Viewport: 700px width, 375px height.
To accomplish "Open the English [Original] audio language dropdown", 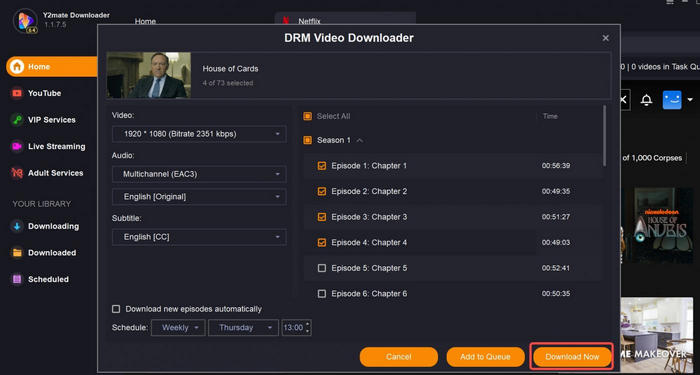I will pos(199,197).
